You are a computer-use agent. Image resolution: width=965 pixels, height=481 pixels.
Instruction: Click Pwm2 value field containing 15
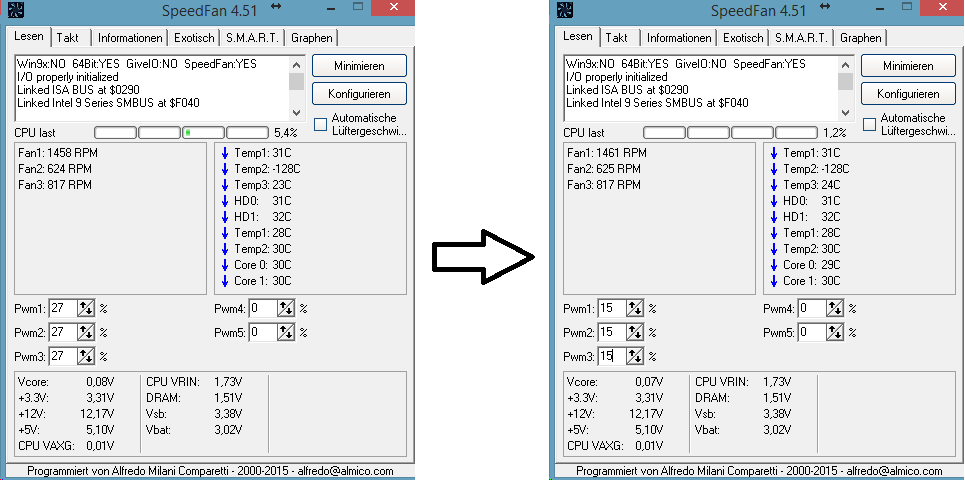click(x=612, y=332)
